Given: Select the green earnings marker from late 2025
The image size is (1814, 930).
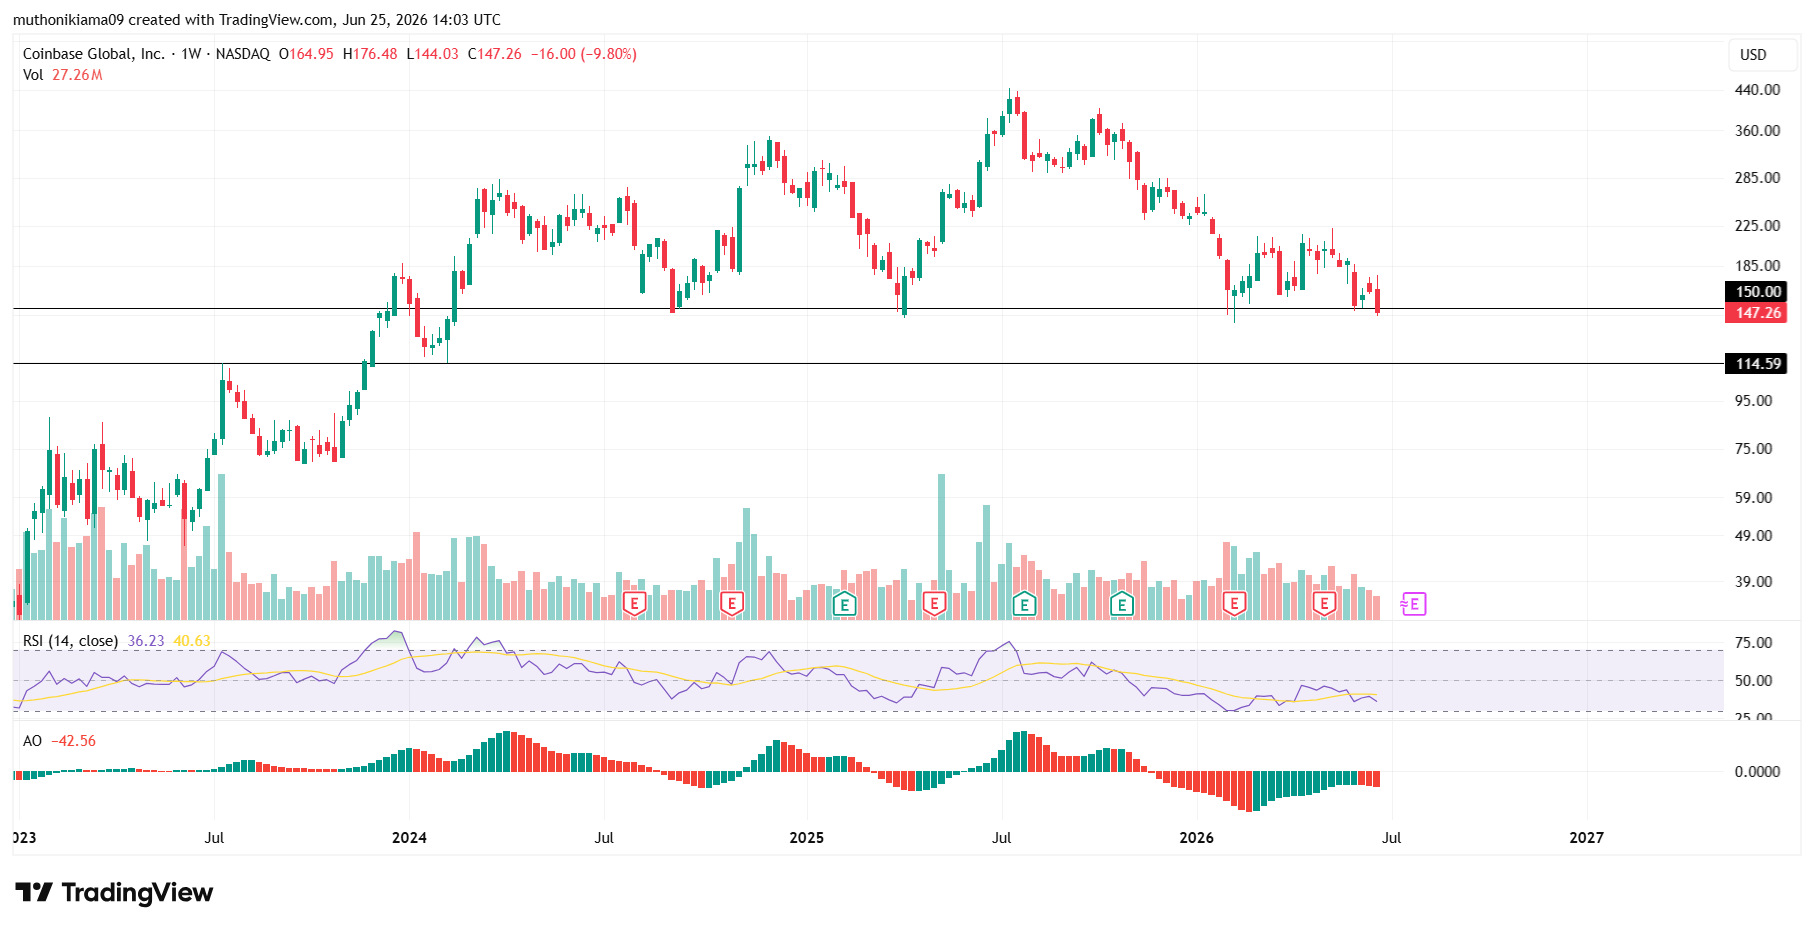Looking at the screenshot, I should pyautogui.click(x=1122, y=603).
